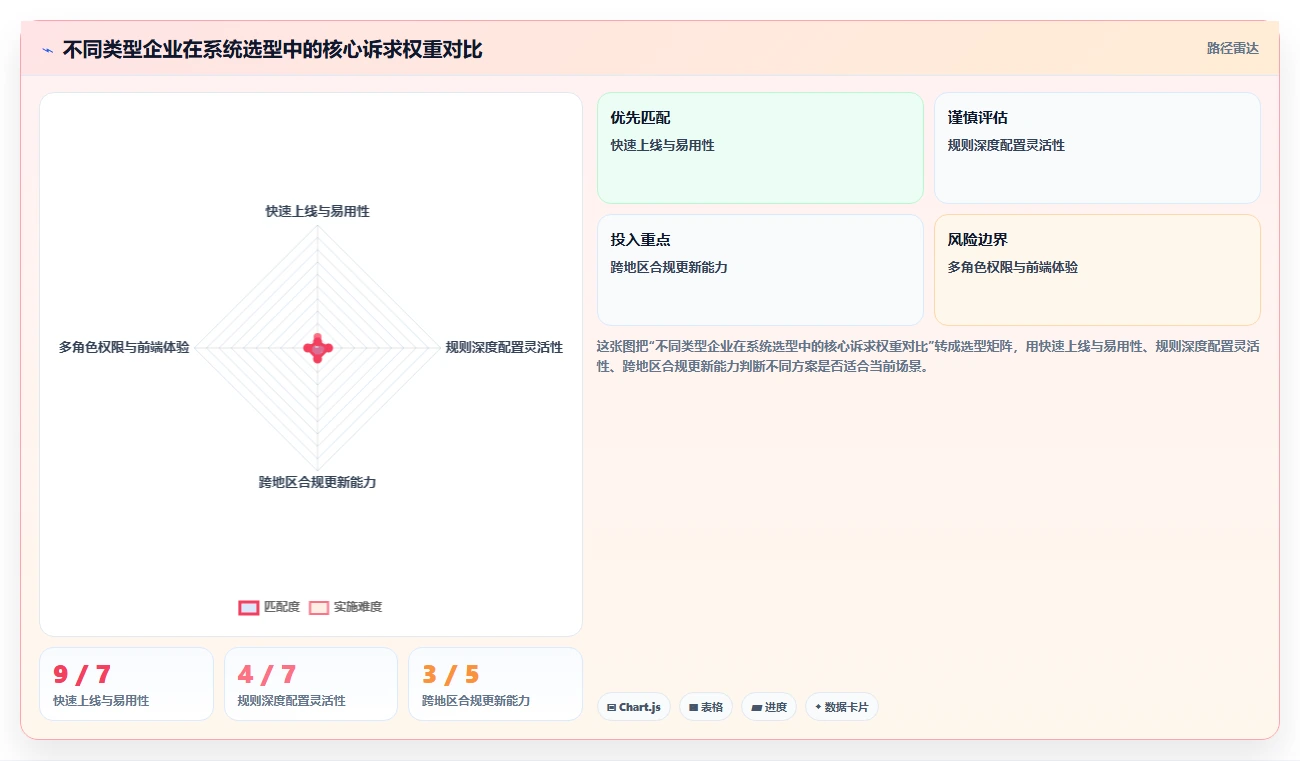The width and height of the screenshot is (1300, 761).
Task: Open the 风险边界 card
Action: (x=1097, y=270)
